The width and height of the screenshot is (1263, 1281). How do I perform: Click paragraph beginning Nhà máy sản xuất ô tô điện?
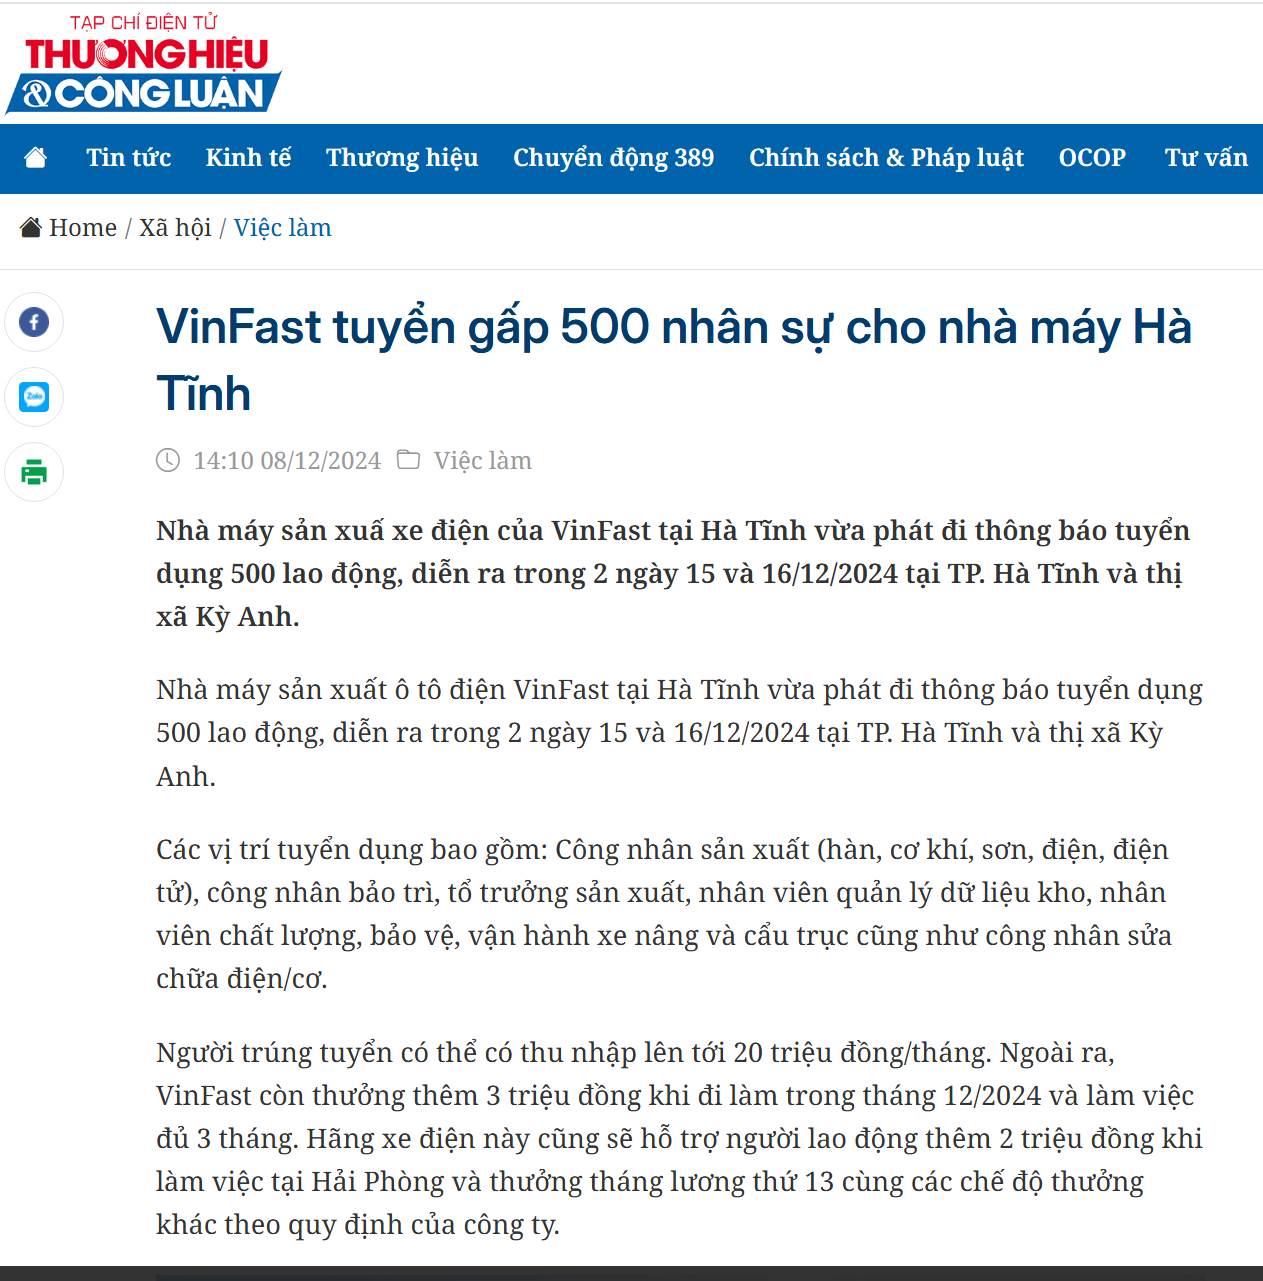coord(679,732)
